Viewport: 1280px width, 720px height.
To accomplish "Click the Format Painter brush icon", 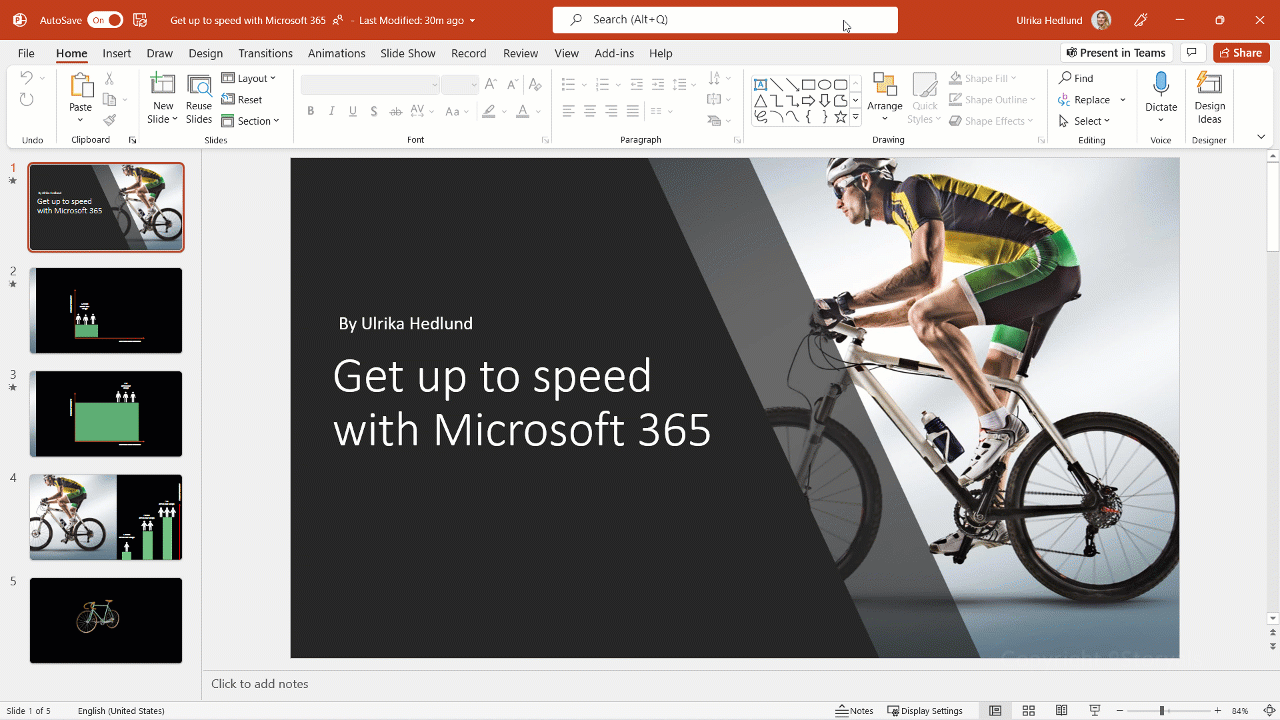I will (109, 120).
